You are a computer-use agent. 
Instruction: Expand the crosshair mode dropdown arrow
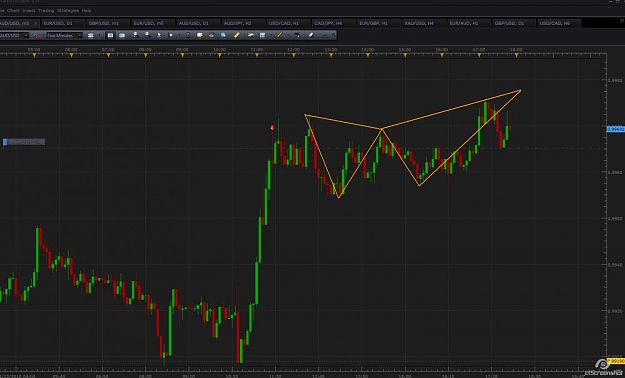180,35
